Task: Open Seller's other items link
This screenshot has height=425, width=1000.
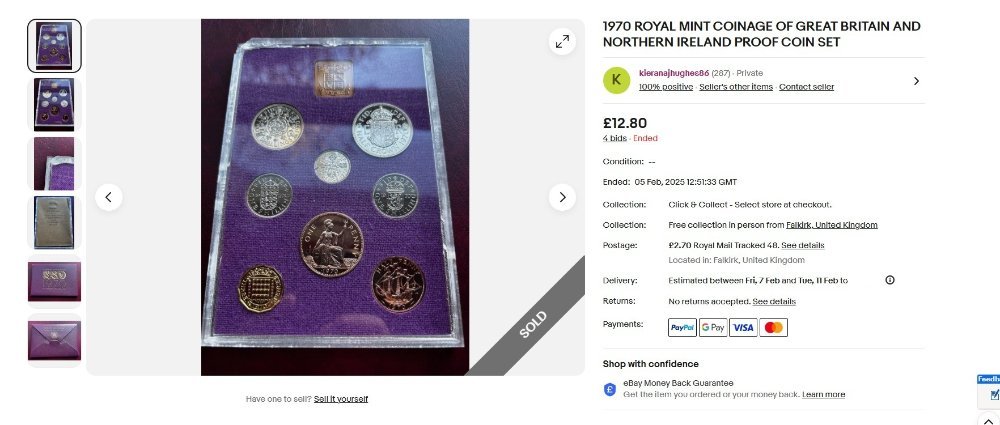Action: tap(736, 87)
